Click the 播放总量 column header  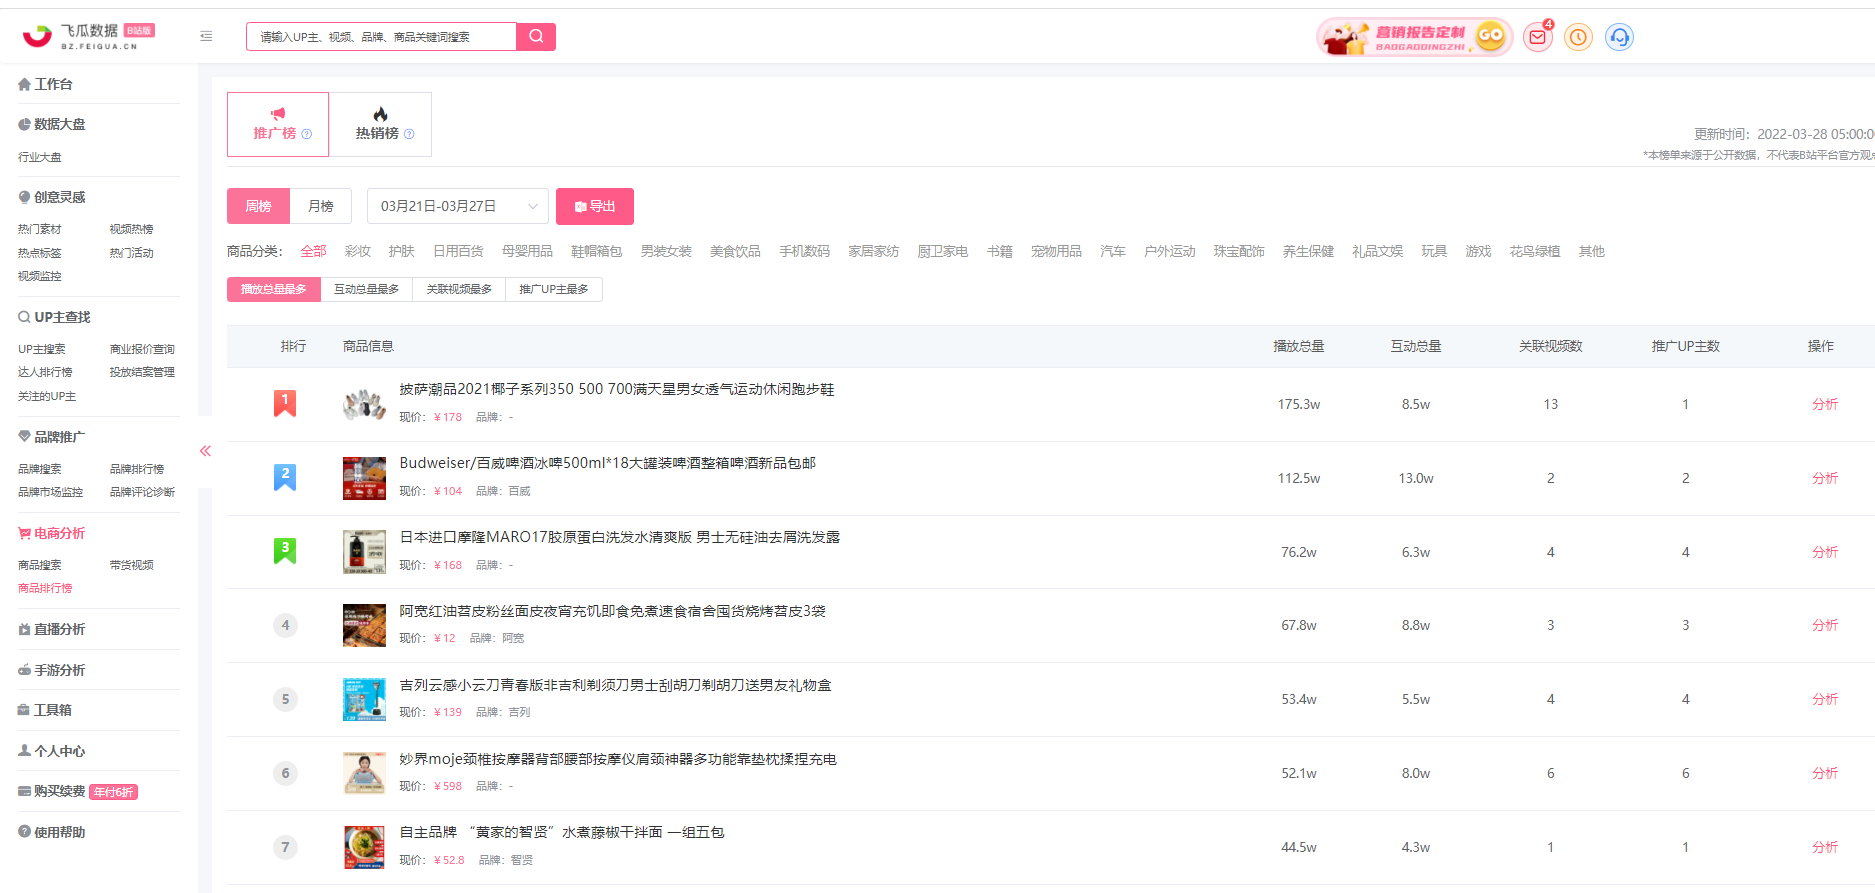pos(1298,346)
